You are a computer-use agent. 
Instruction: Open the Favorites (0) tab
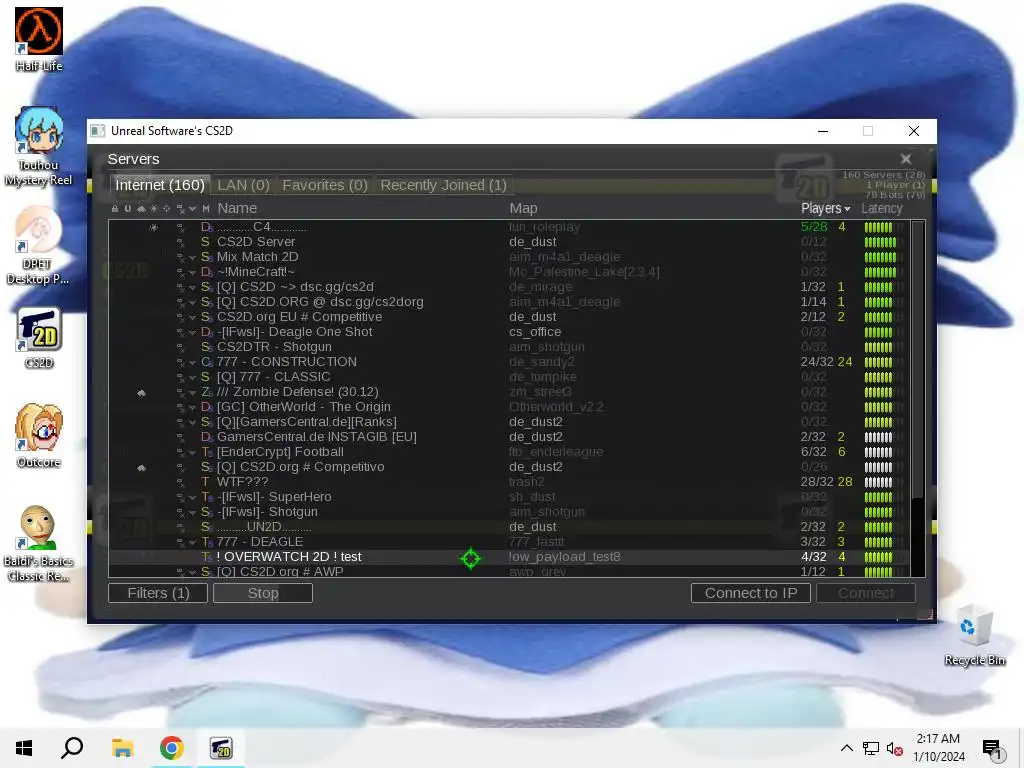(325, 185)
